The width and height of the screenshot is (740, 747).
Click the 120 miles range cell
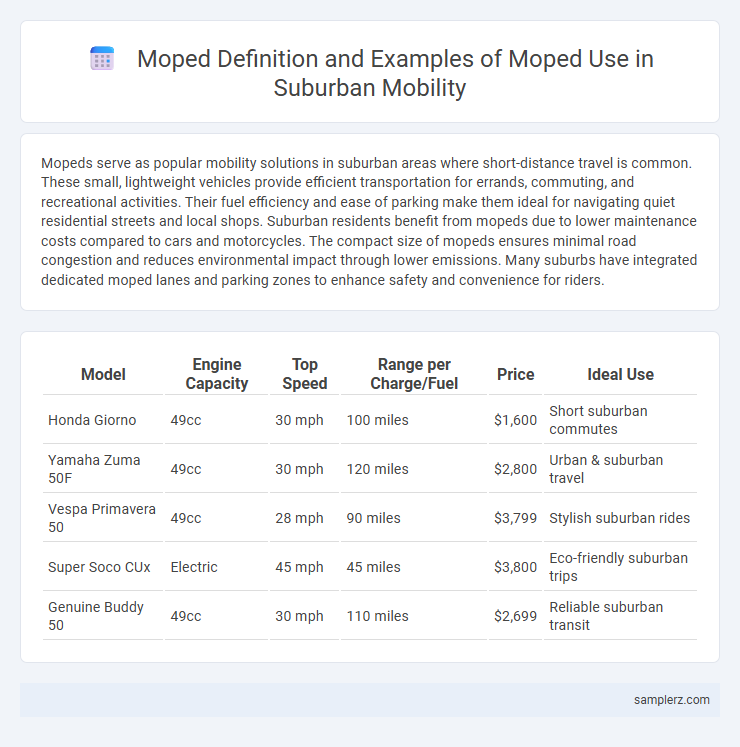(x=414, y=469)
